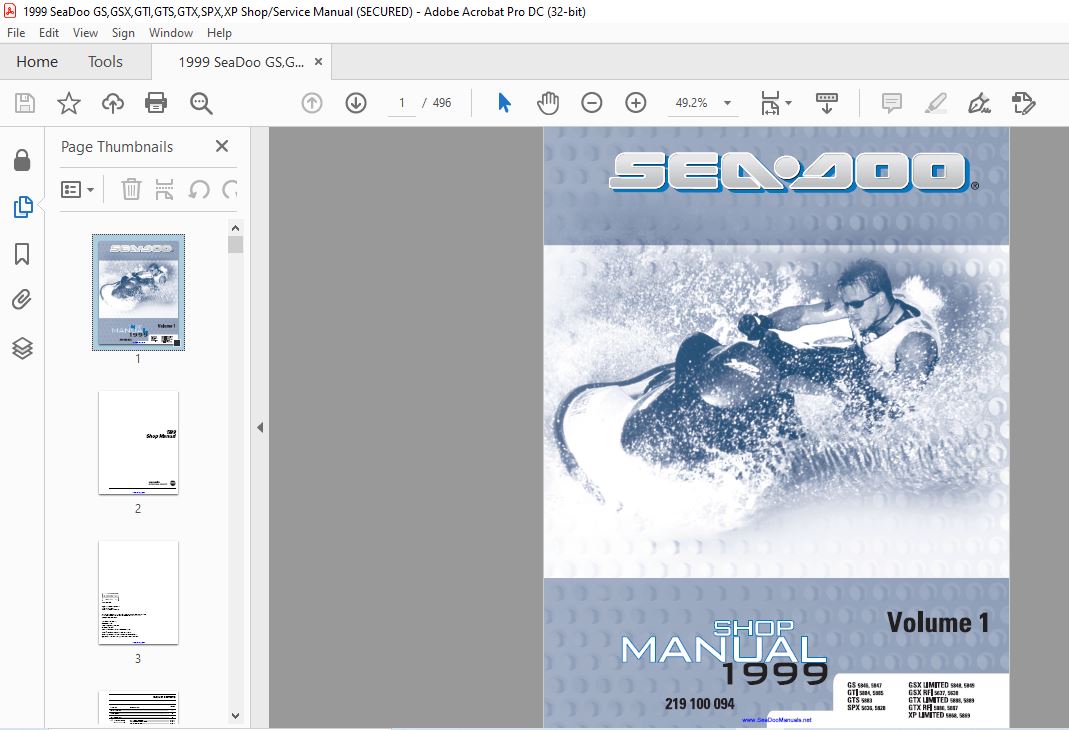
Task: Select the Highlight text tool
Action: [935, 103]
